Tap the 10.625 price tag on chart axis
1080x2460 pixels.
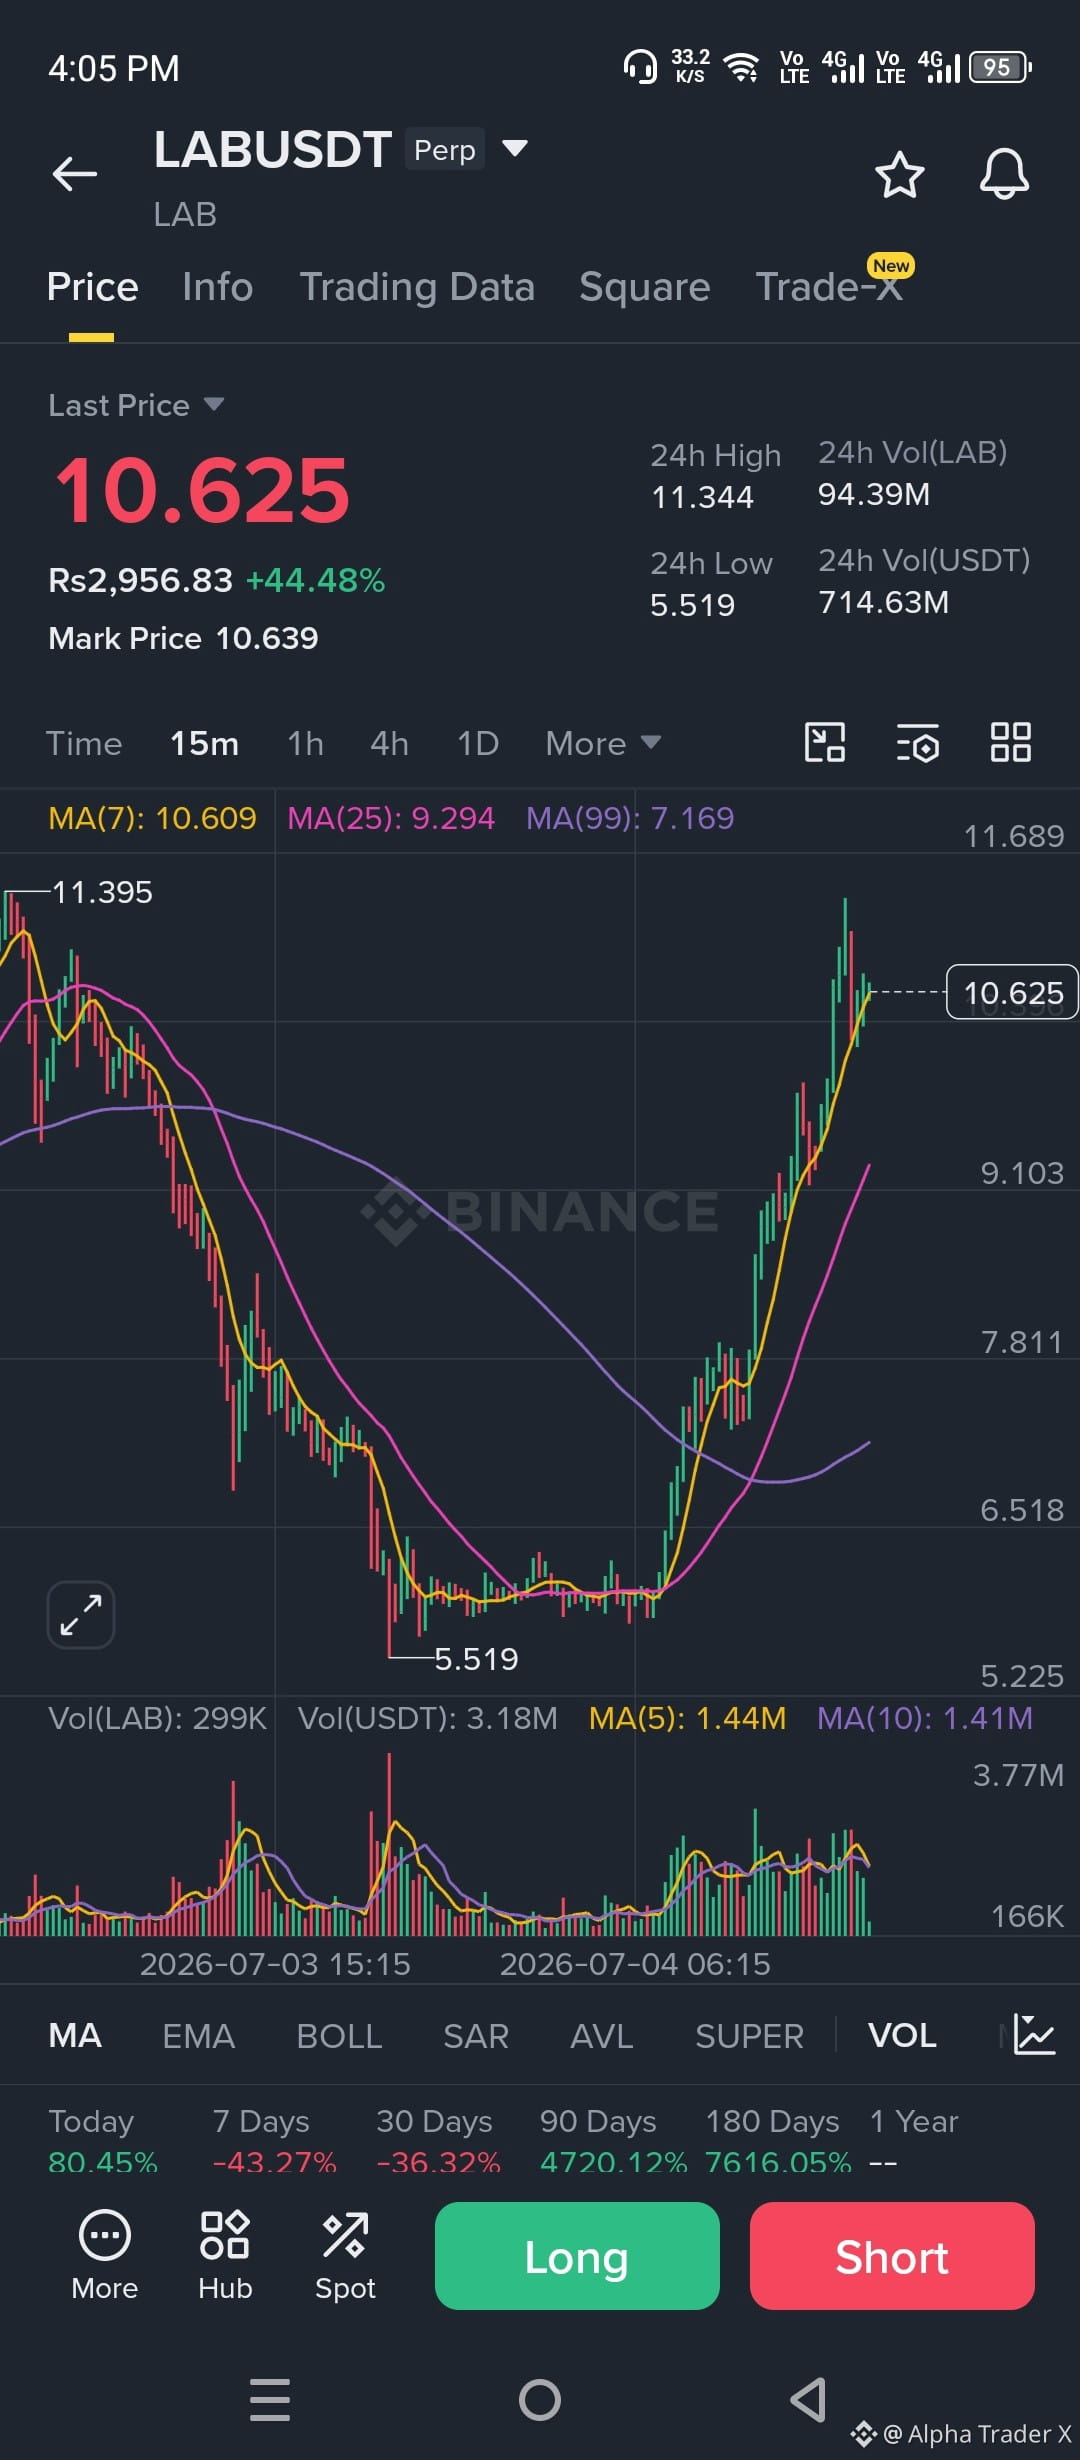[x=1012, y=992]
